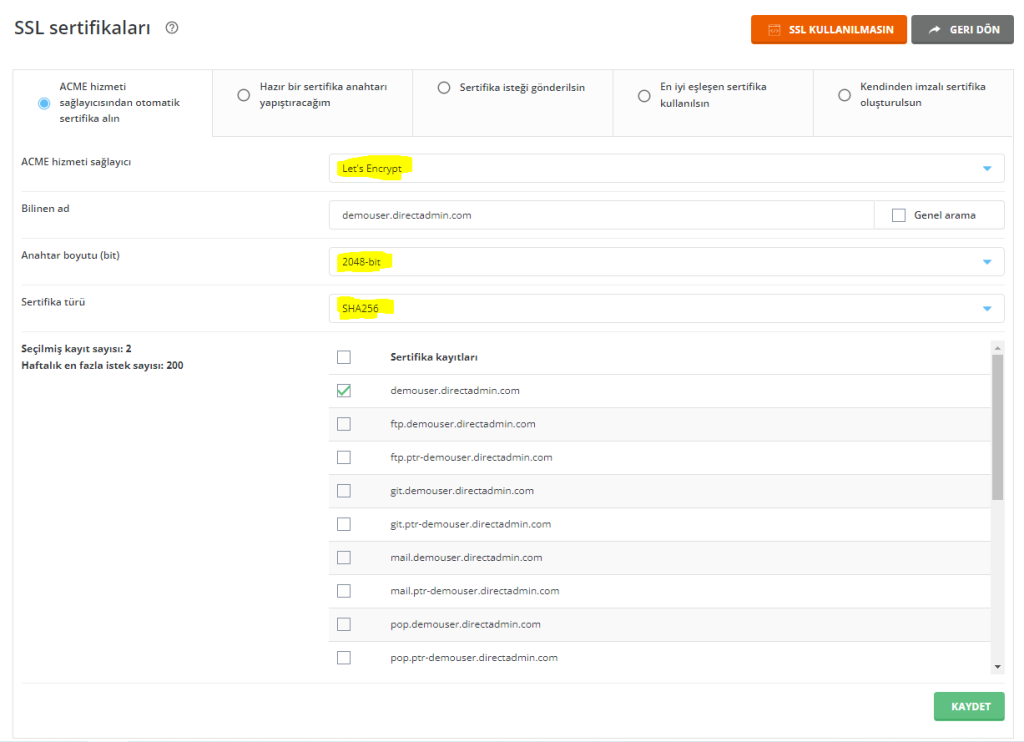
Task: Toggle the select-all checkbox above Sertifika kayıtları
Action: 344,357
